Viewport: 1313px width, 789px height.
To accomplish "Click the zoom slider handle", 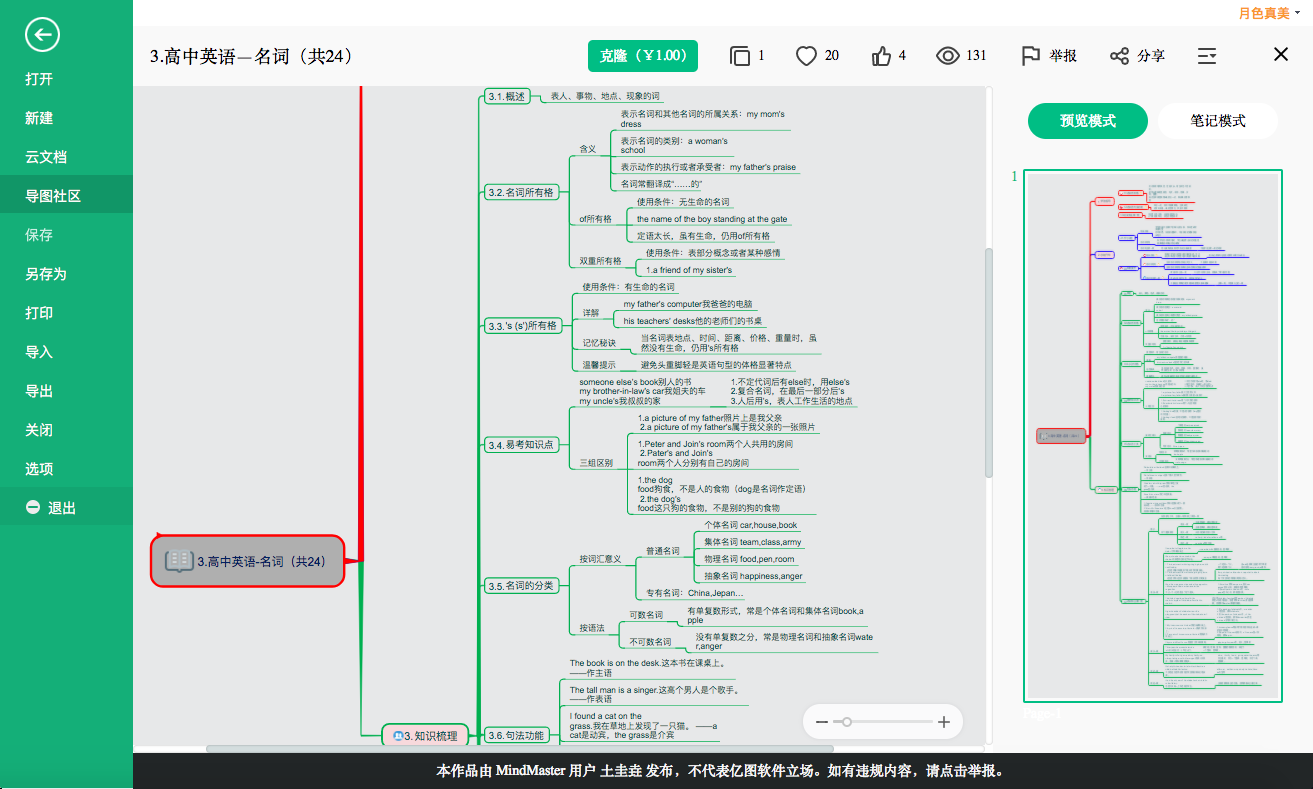I will coord(847,721).
